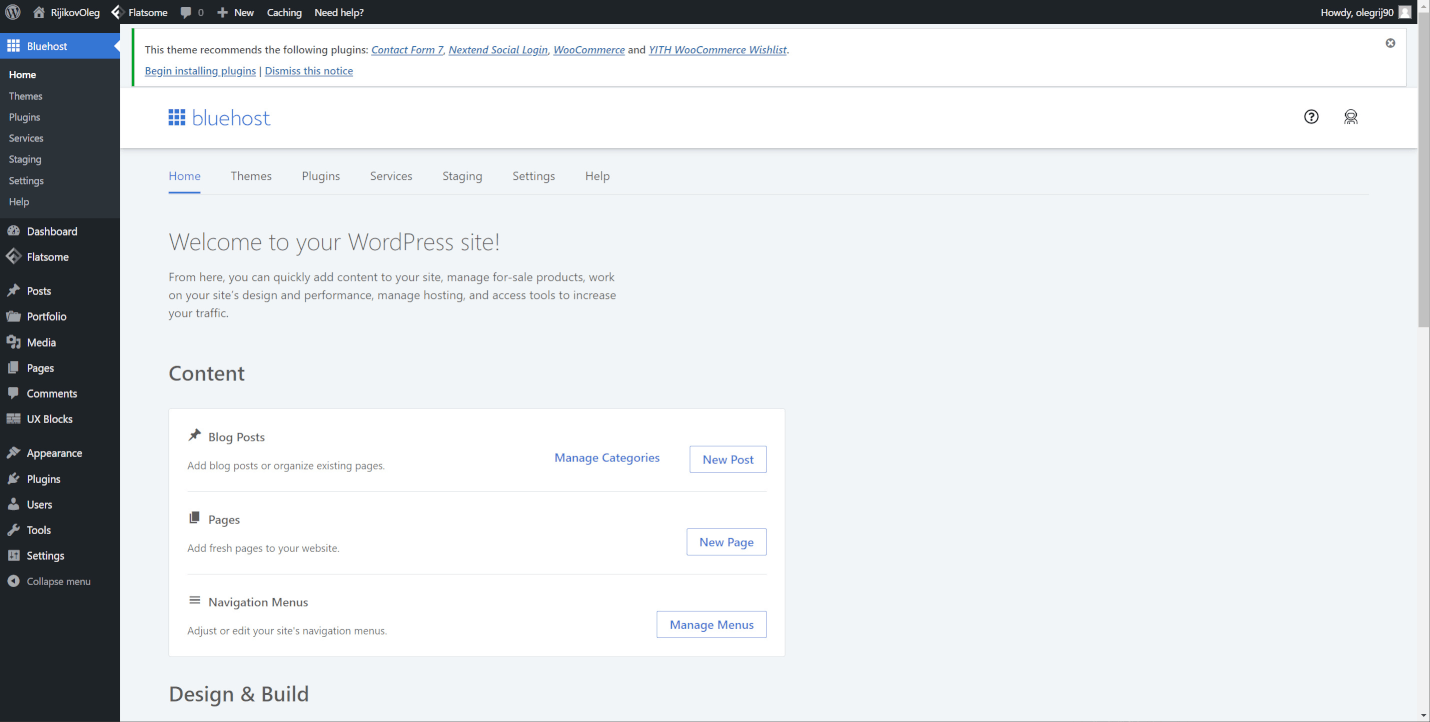Click the scrollbar up arrow
Viewport: 1430px width, 722px height.
pyautogui.click(x=1424, y=7)
